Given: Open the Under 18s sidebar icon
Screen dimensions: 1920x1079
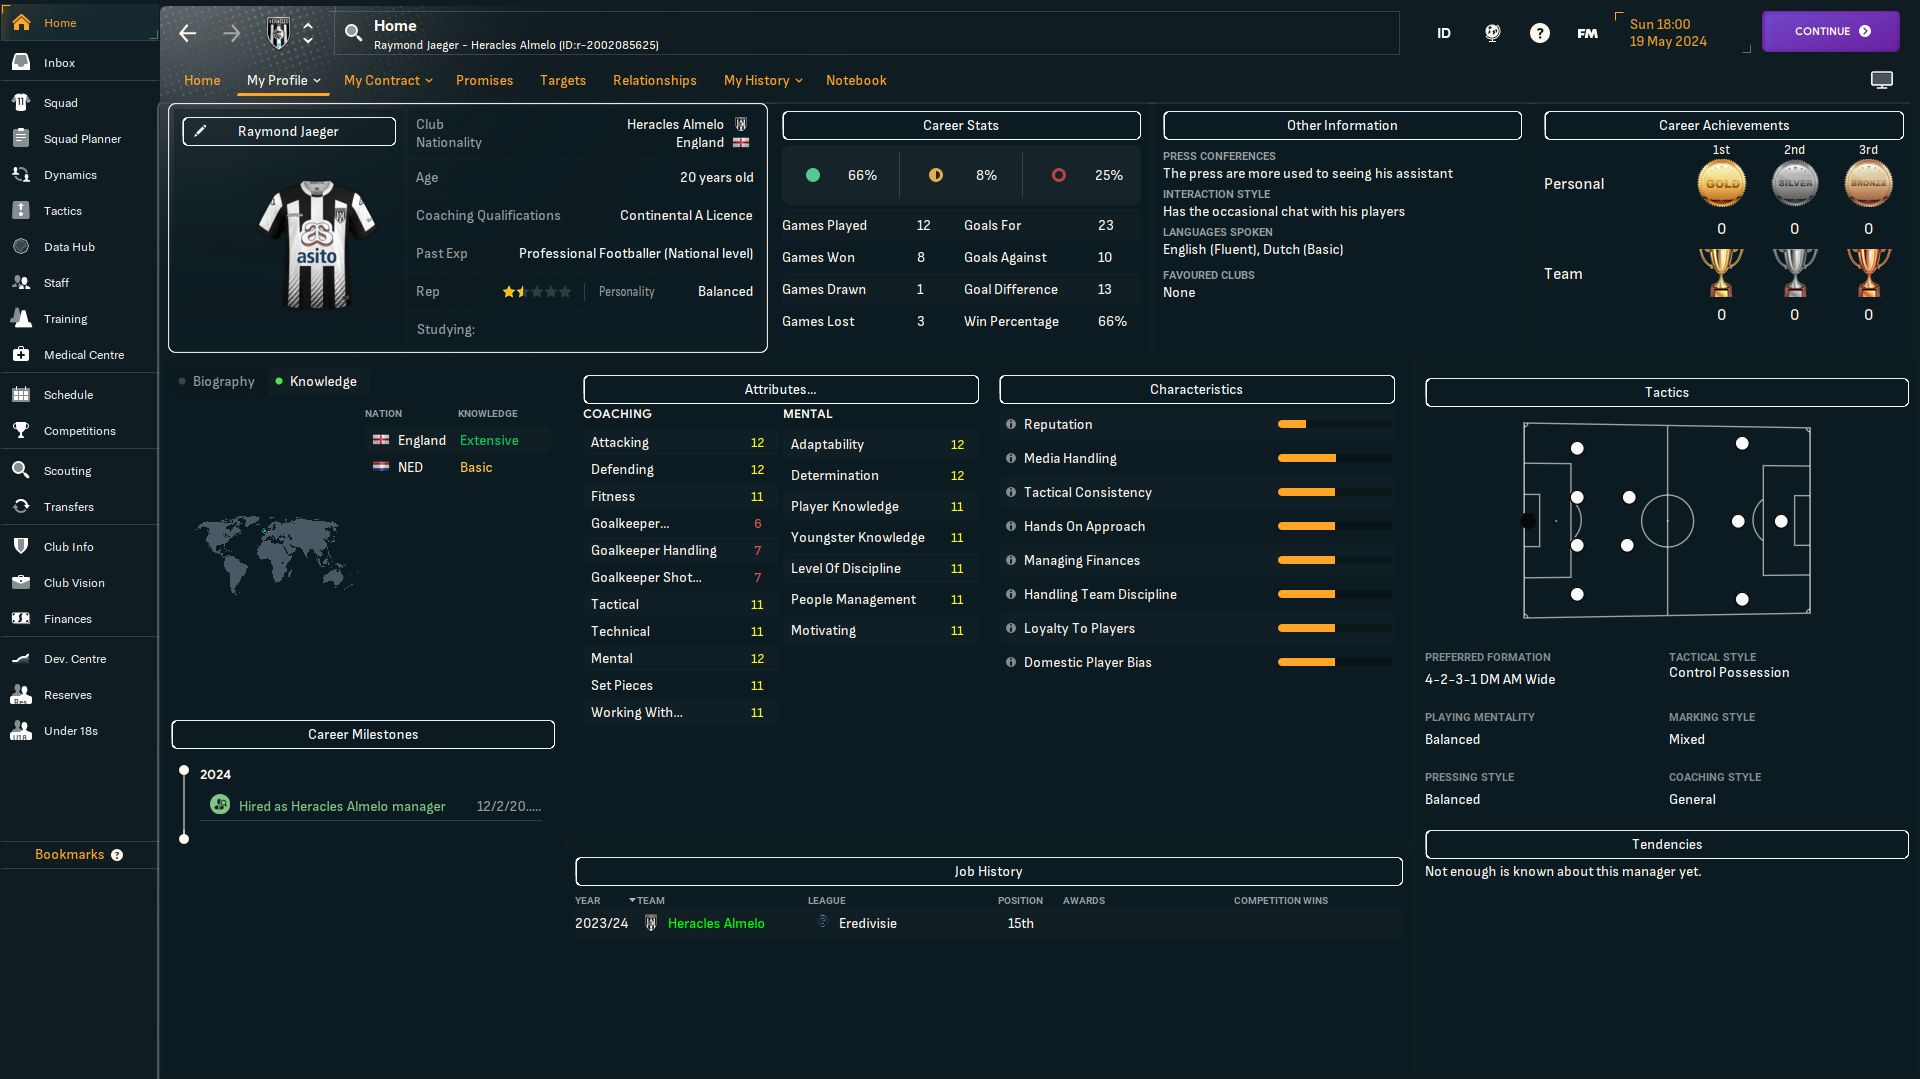Looking at the screenshot, I should 21,730.
